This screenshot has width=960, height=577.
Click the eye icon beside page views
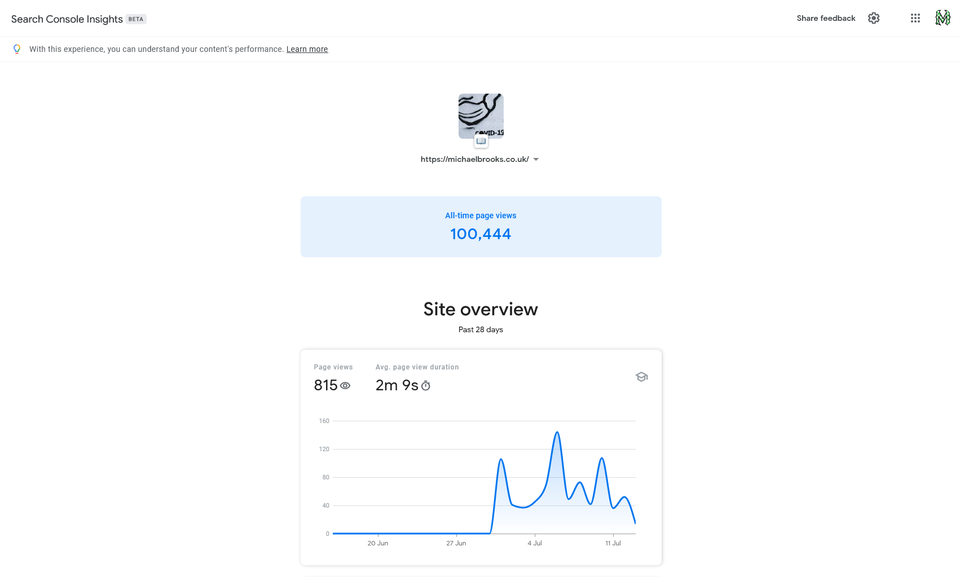click(345, 384)
